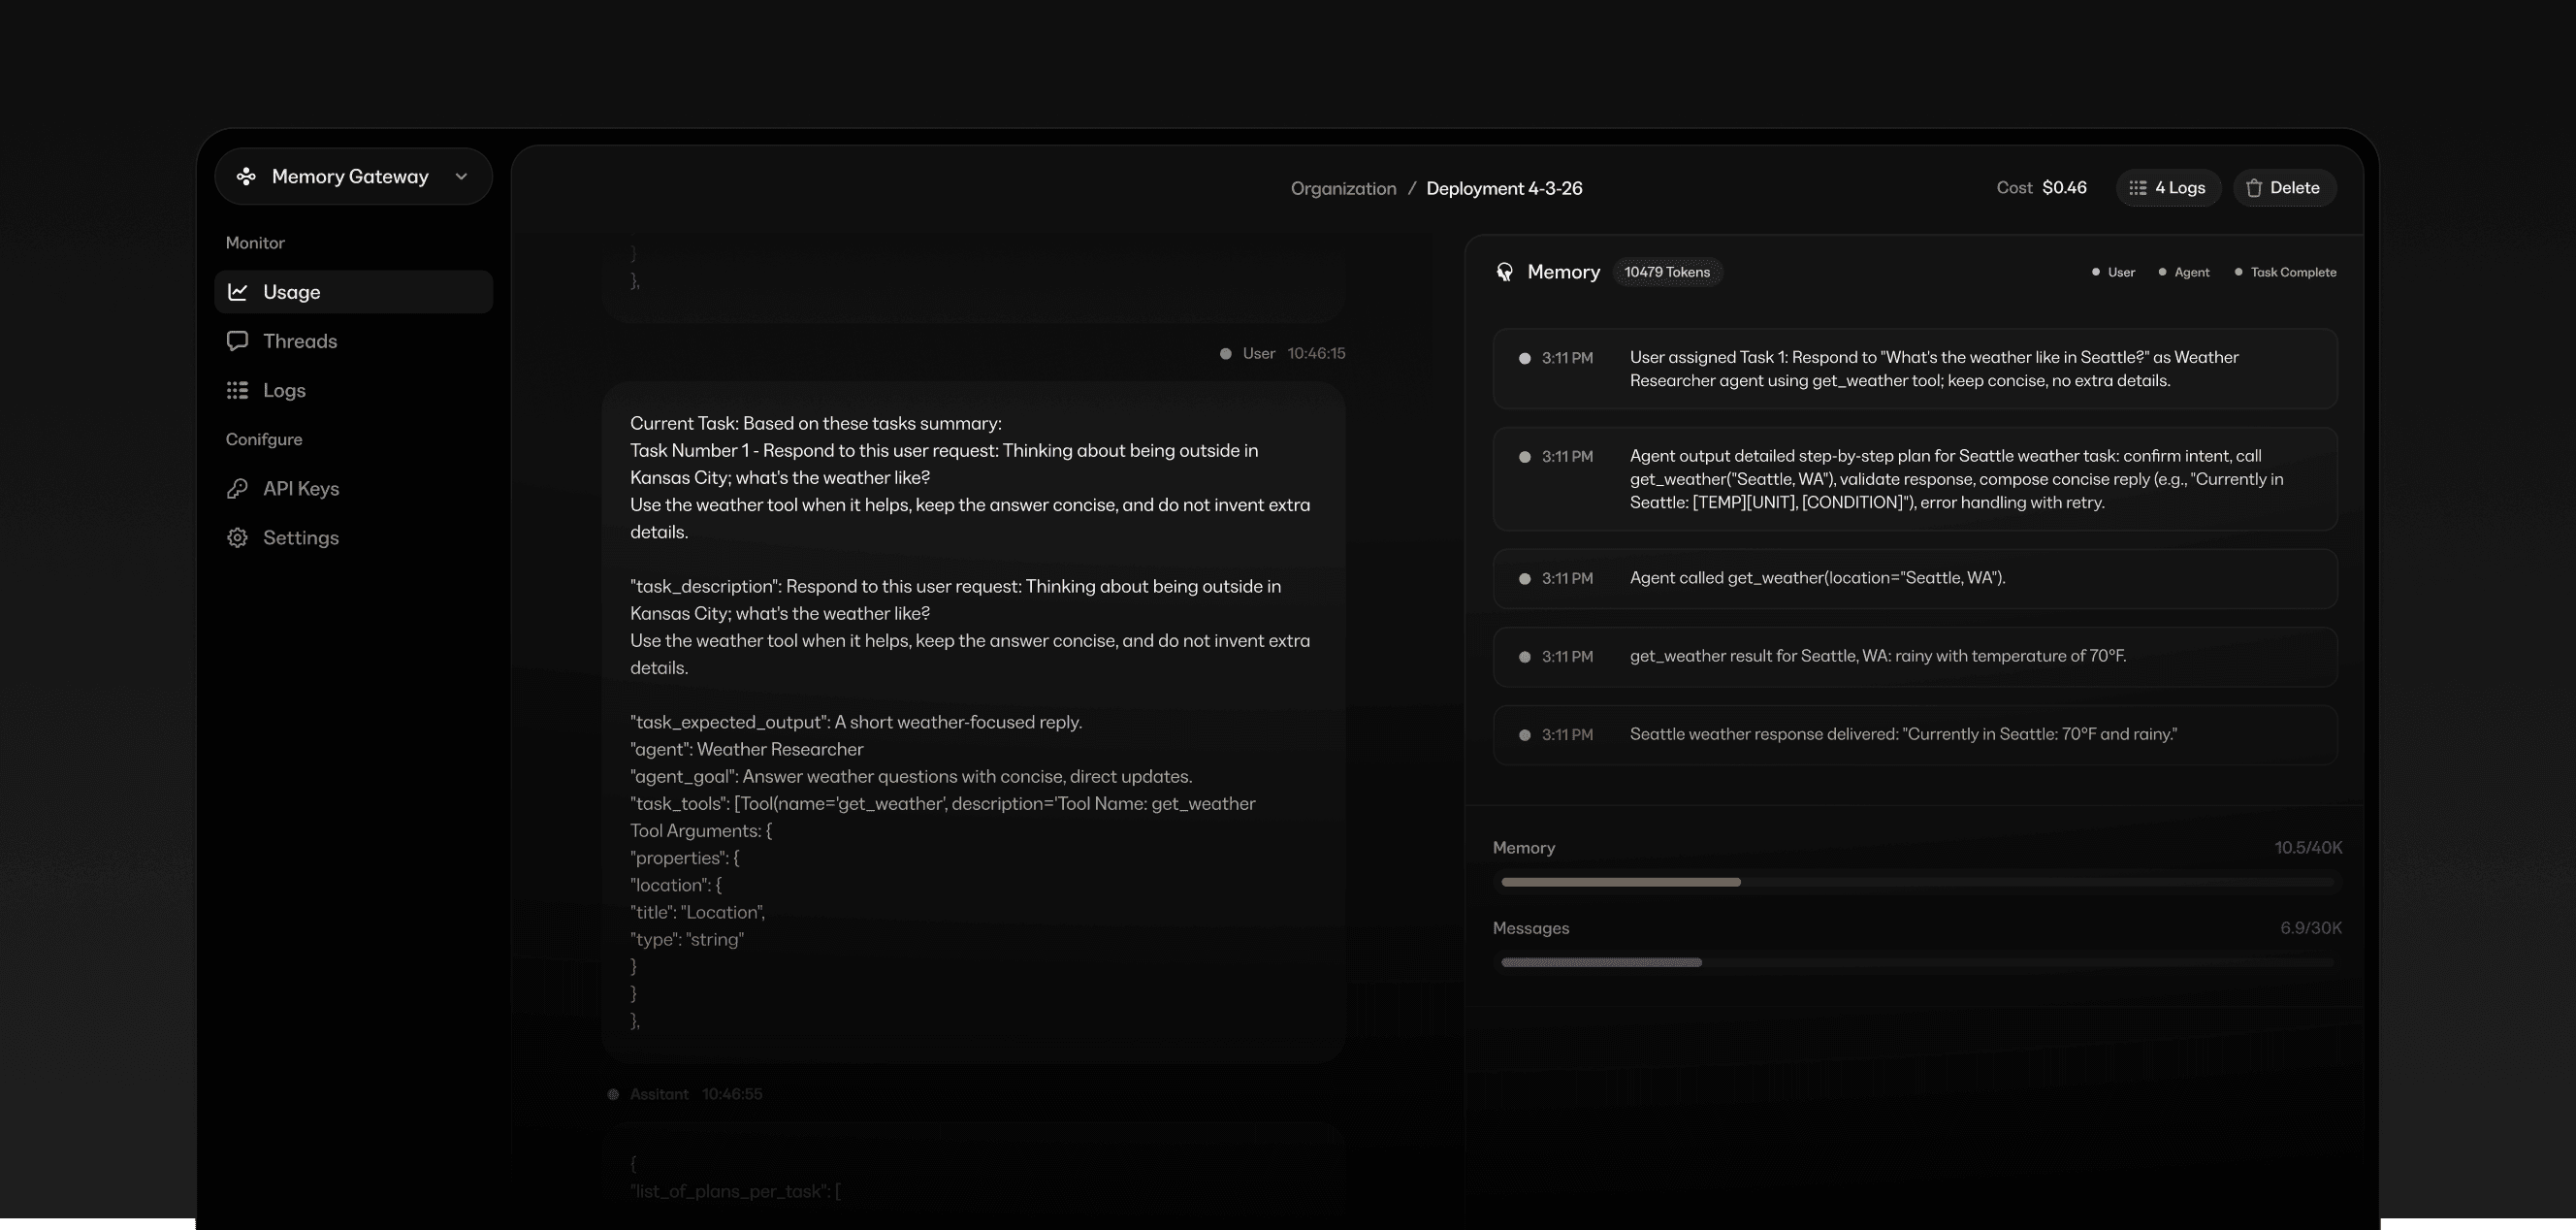The image size is (2576, 1230).
Task: Open the 4 Logs button
Action: point(2167,188)
